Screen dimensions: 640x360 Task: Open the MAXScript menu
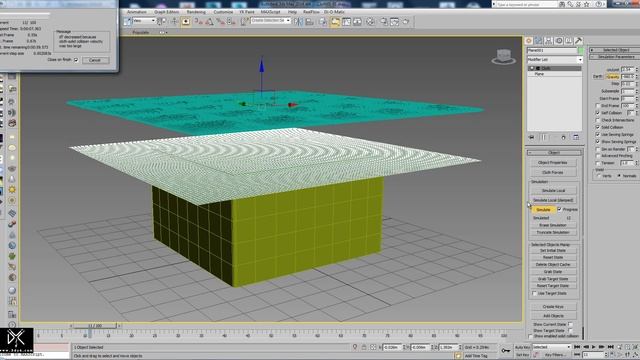[x=271, y=12]
